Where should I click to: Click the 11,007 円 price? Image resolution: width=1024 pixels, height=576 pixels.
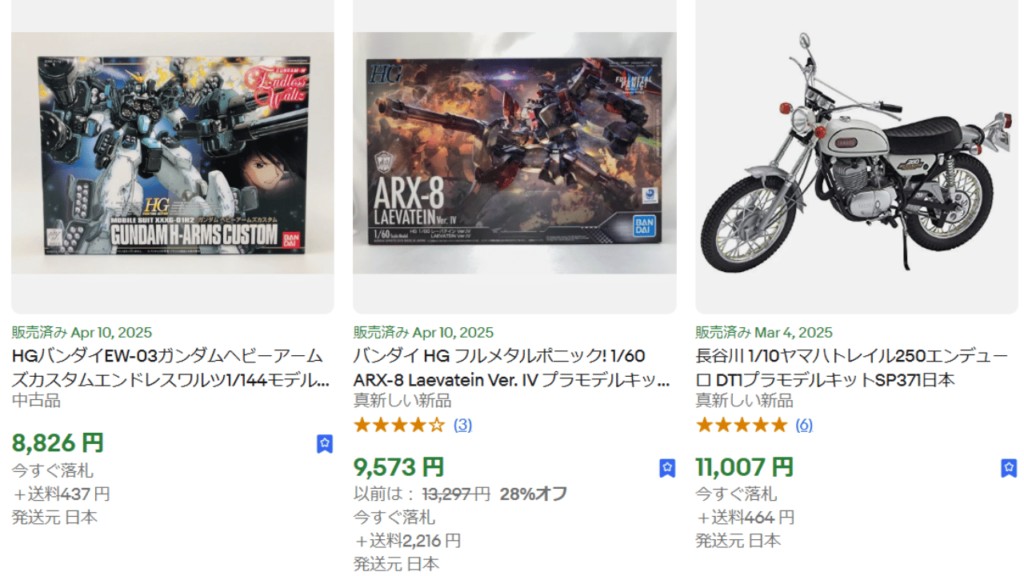(744, 467)
